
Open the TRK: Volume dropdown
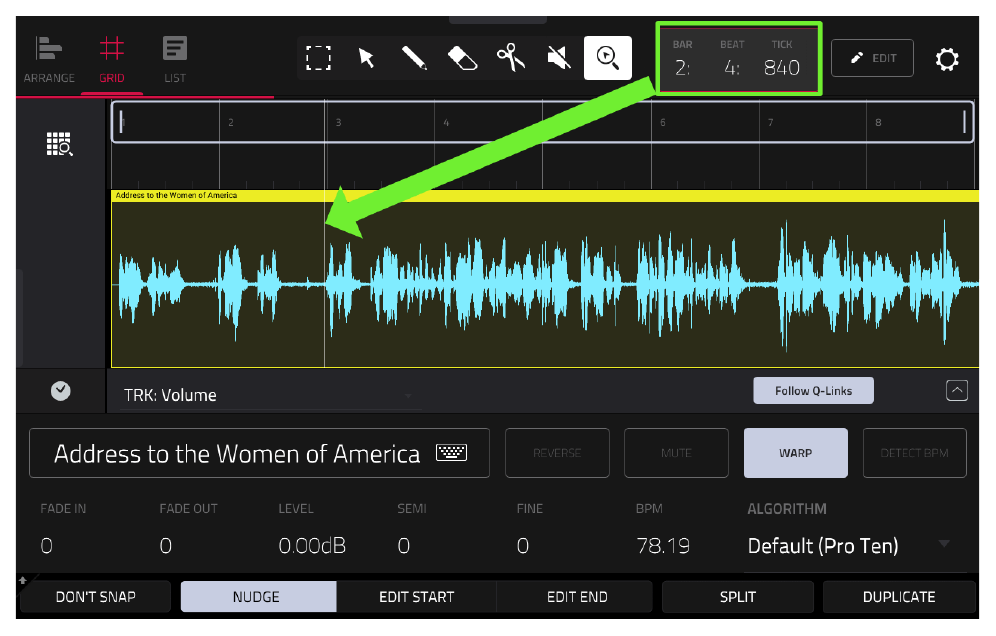click(x=269, y=395)
